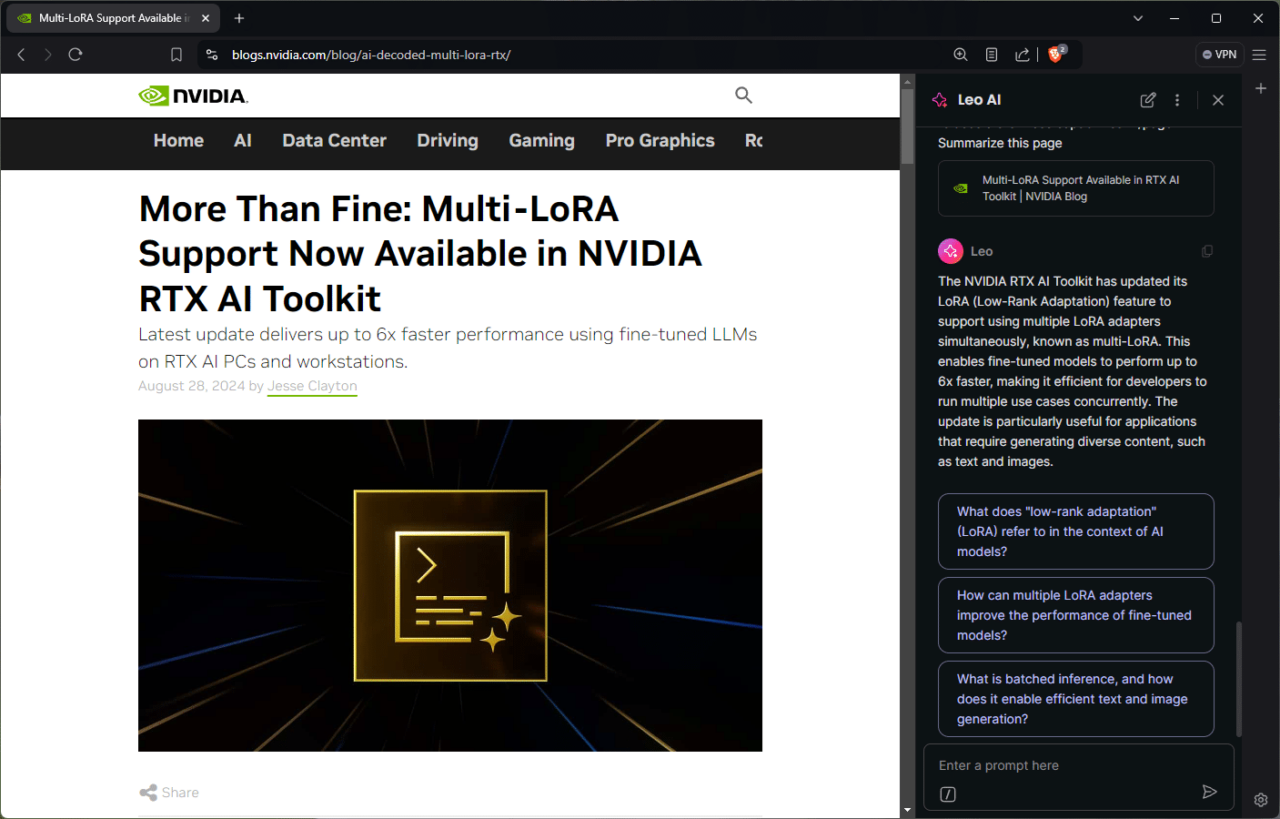Open the tab search dropdown chevron
Viewport: 1280px width, 819px height.
coord(1138,17)
